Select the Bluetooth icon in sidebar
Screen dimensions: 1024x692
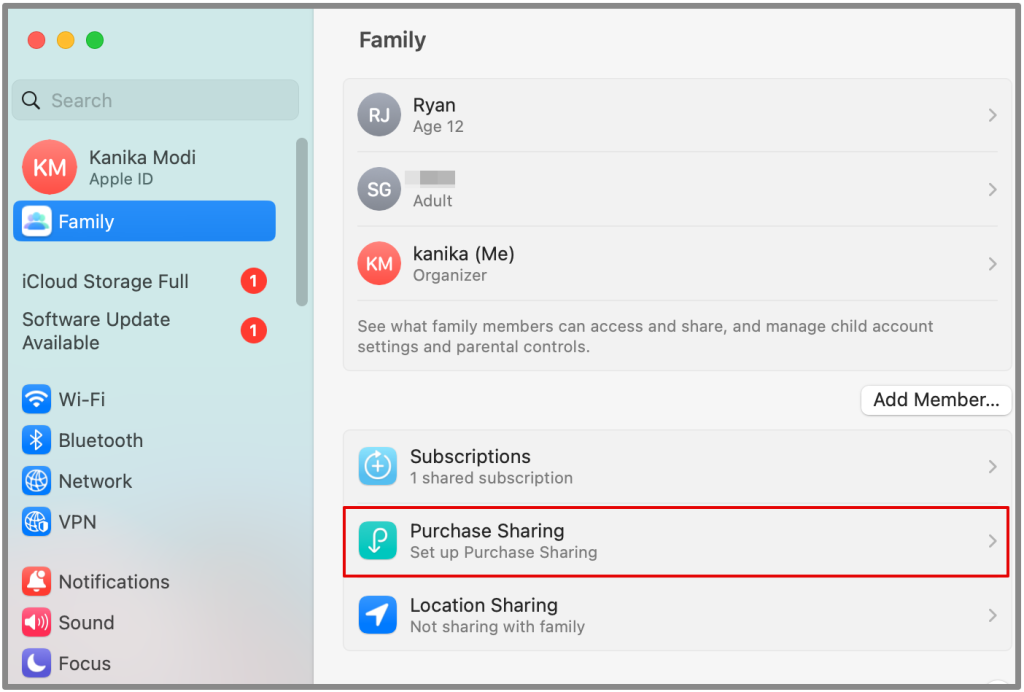pos(37,440)
